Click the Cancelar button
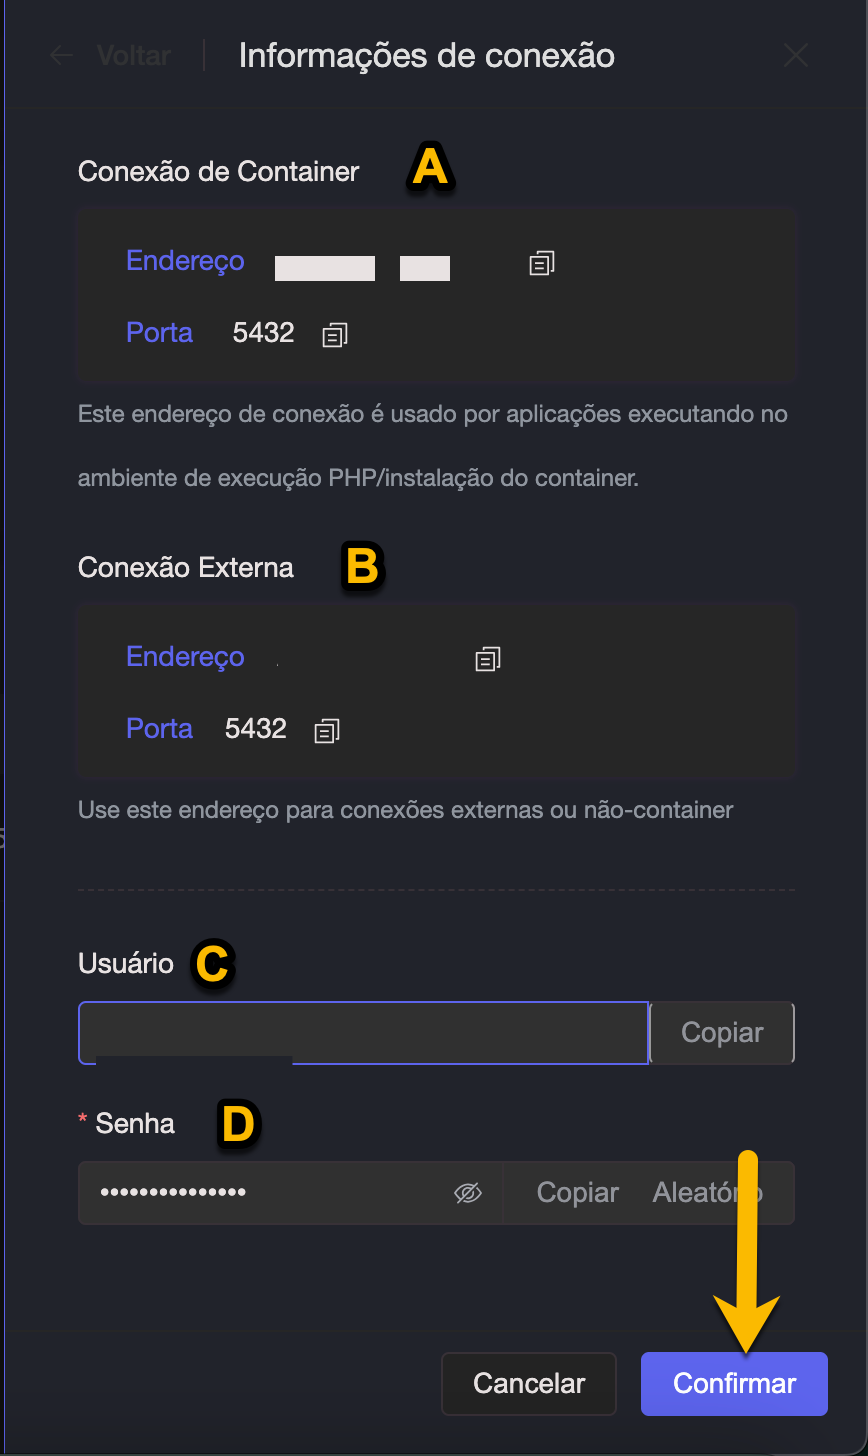 (x=529, y=1384)
